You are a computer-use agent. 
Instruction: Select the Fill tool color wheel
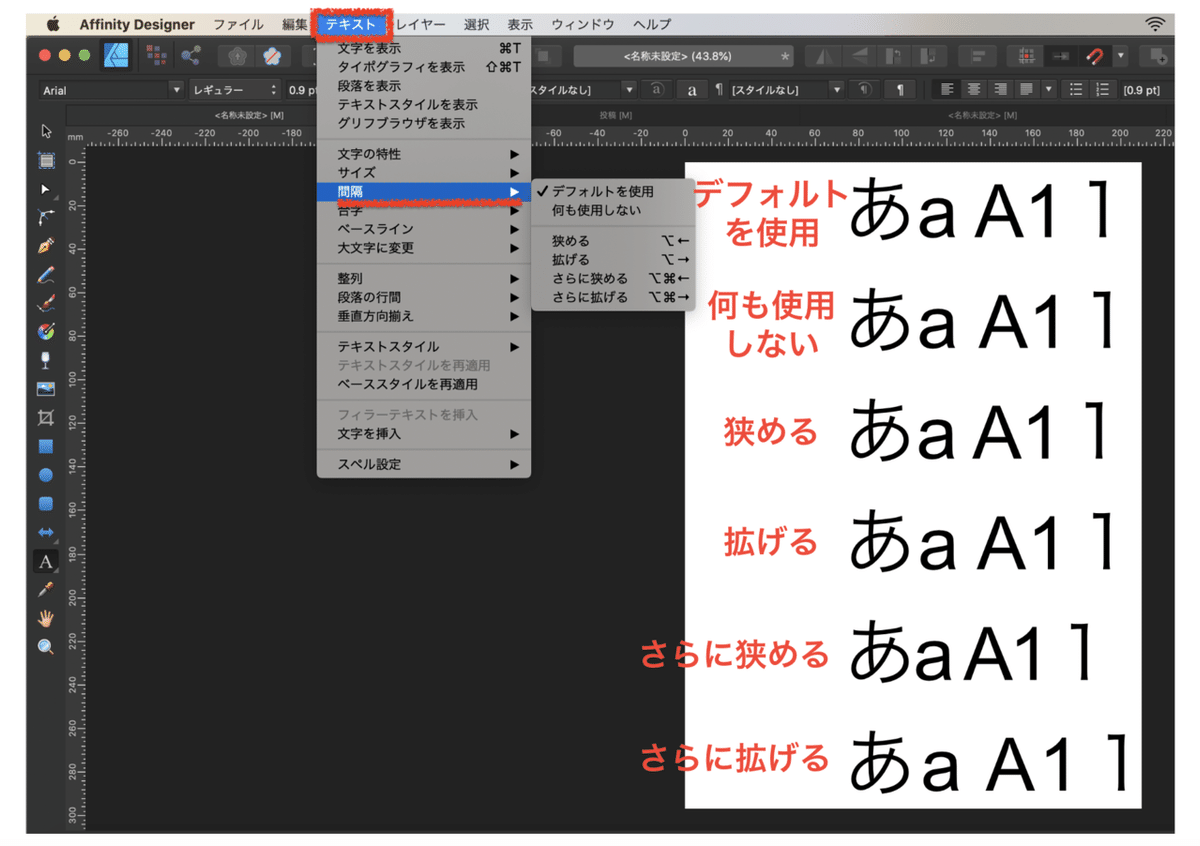(x=46, y=332)
